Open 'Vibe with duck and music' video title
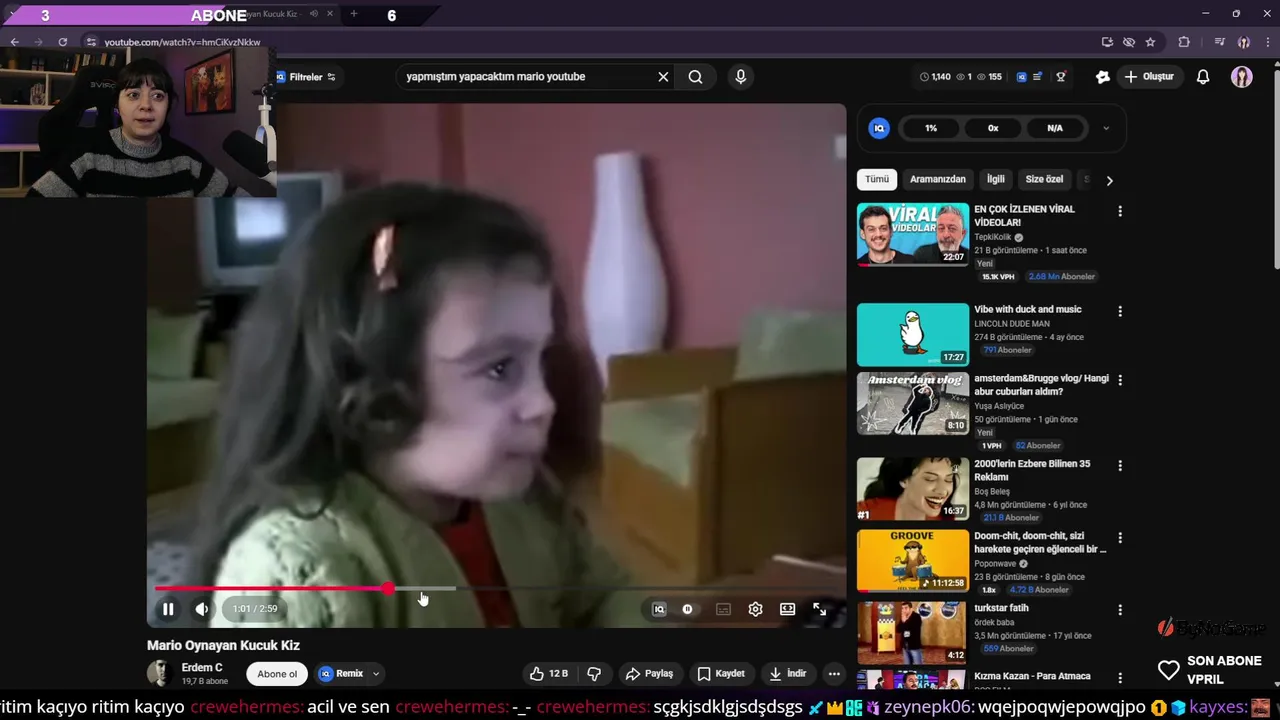Screen dimensions: 1280x720 [x=1028, y=310]
